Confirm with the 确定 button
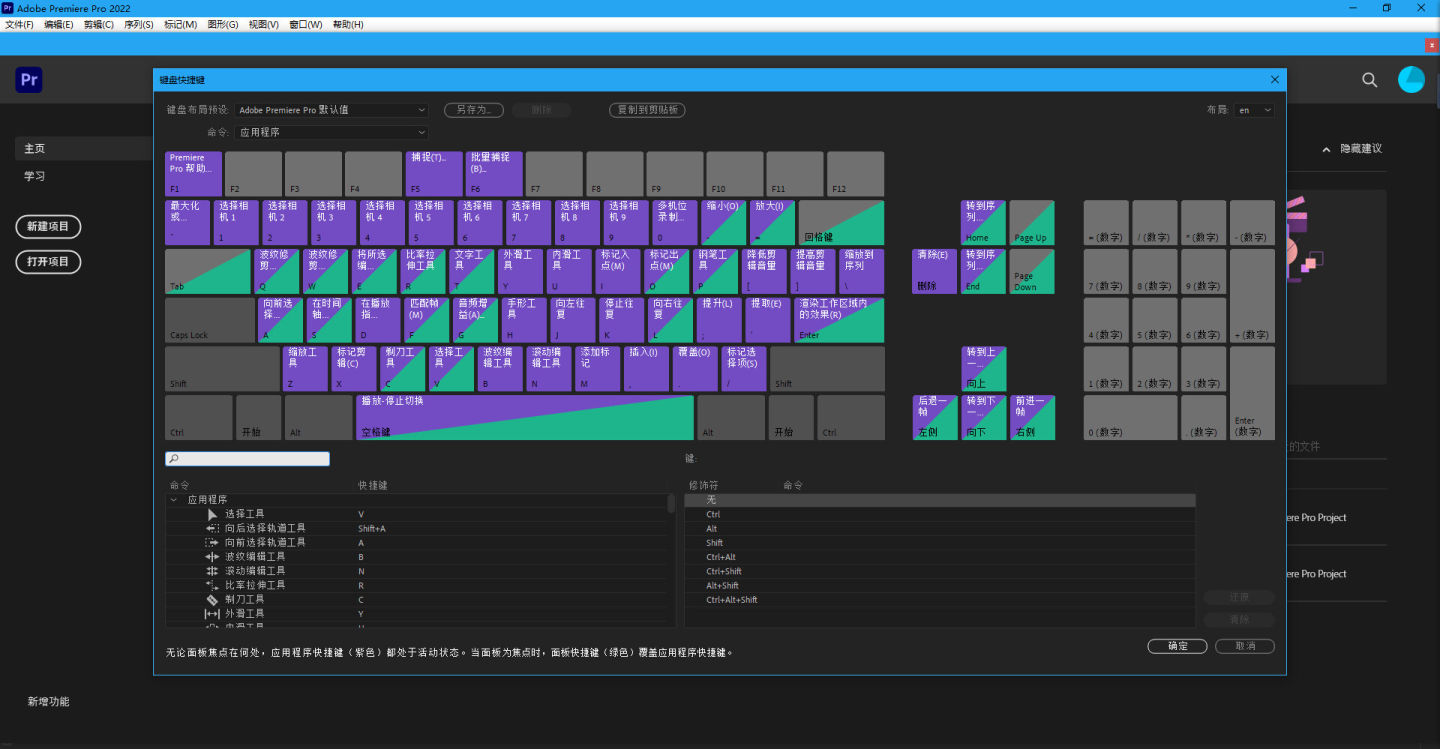The image size is (1440, 749). pyautogui.click(x=1178, y=646)
